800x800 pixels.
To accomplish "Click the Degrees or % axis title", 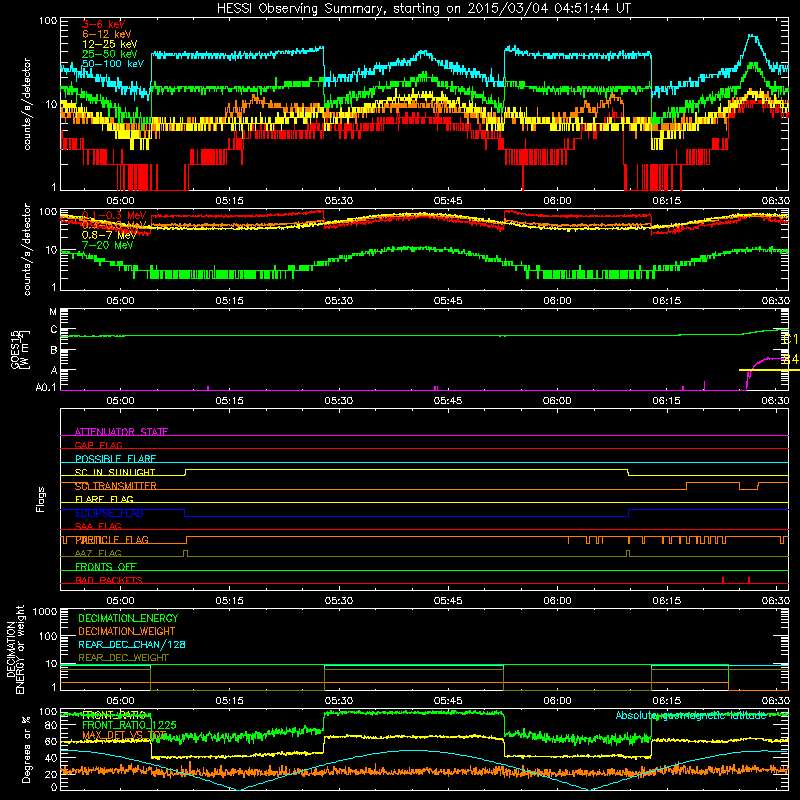I will pos(25,749).
